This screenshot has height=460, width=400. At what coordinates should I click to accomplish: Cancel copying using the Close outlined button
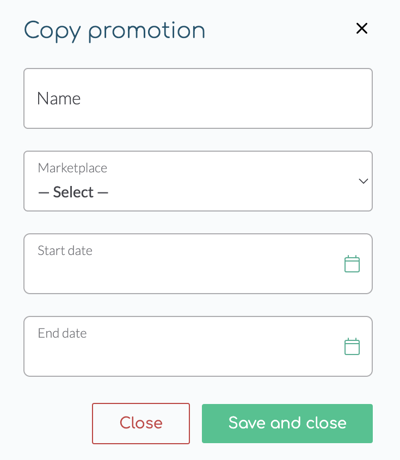click(x=141, y=423)
